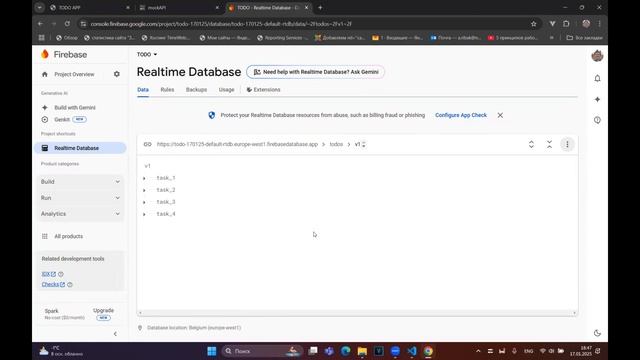Switch to TODO APP browser tab

click(x=90, y=7)
